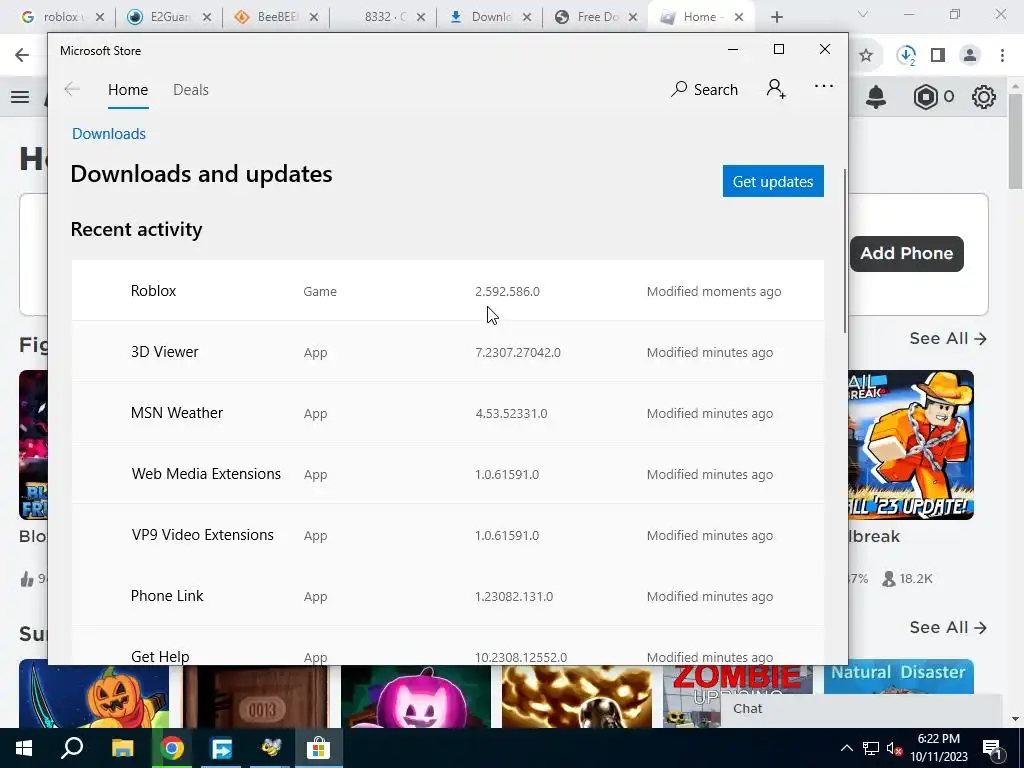Image resolution: width=1024 pixels, height=768 pixels.
Task: Open Chrome tab search dropdown chevron
Action: click(863, 15)
